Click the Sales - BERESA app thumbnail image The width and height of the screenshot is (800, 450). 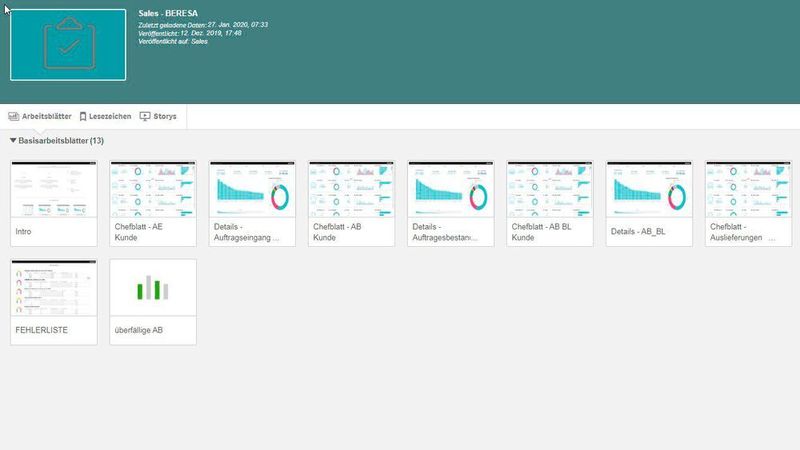(68, 45)
